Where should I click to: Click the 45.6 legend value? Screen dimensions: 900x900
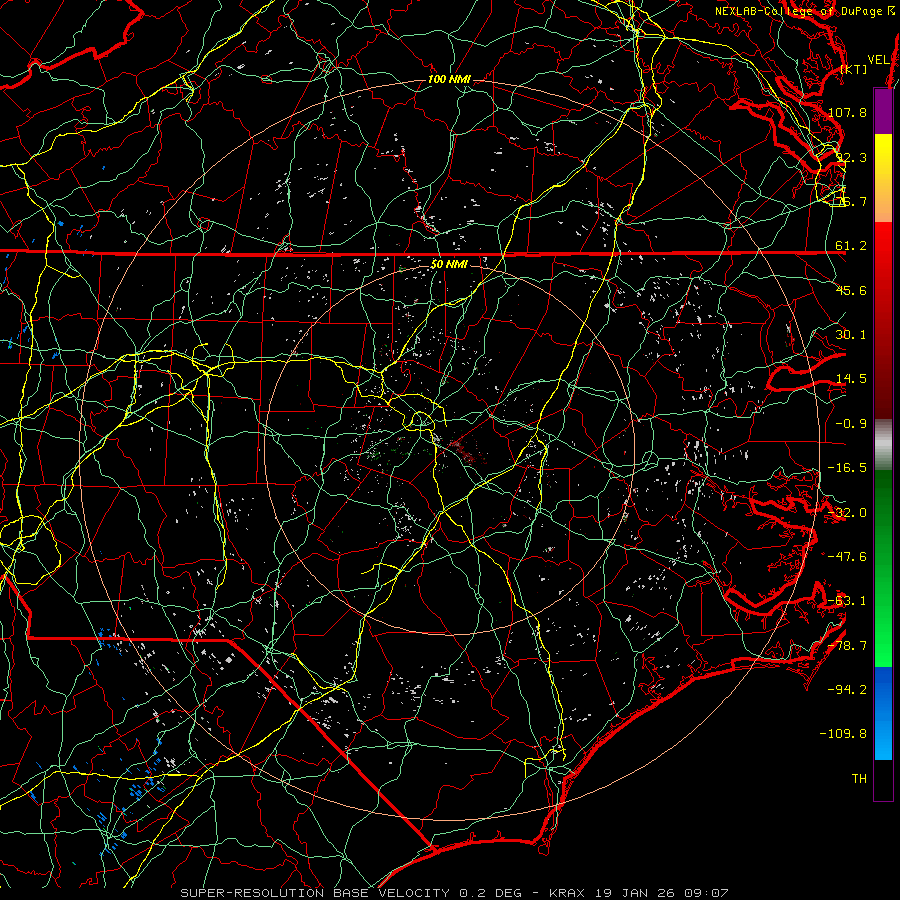(851, 290)
